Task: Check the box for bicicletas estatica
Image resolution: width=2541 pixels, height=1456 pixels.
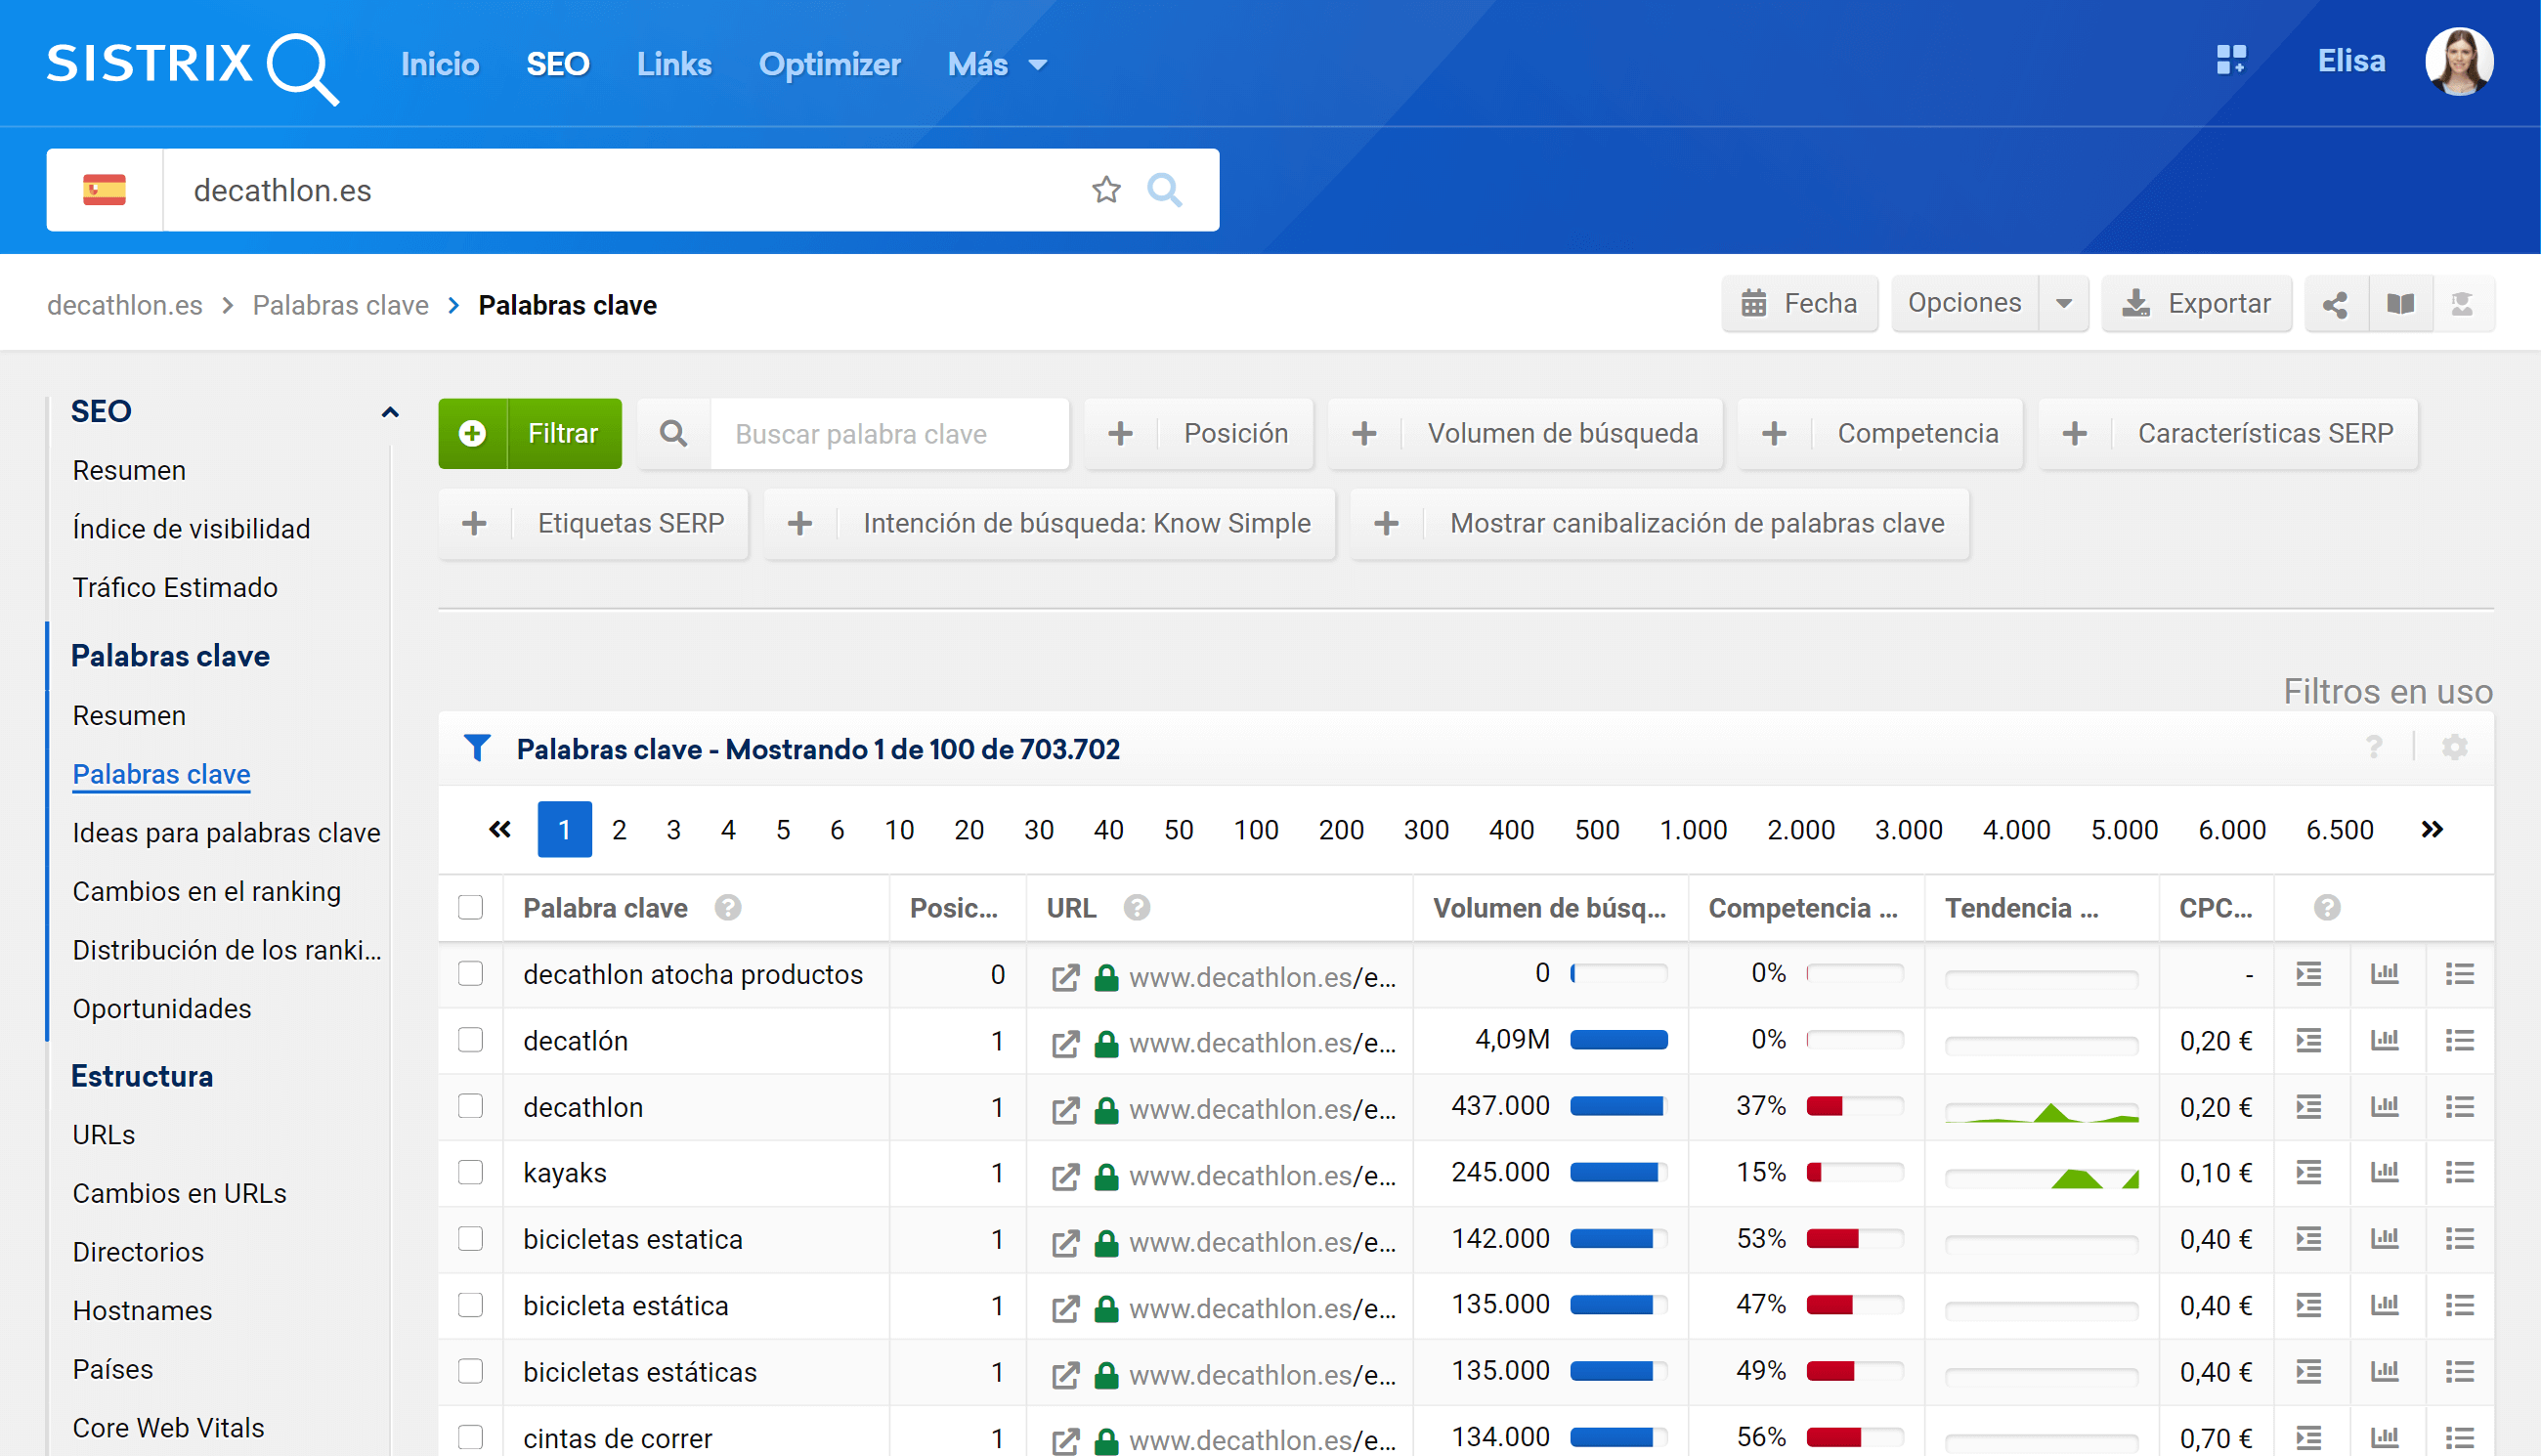Action: pyautogui.click(x=470, y=1239)
